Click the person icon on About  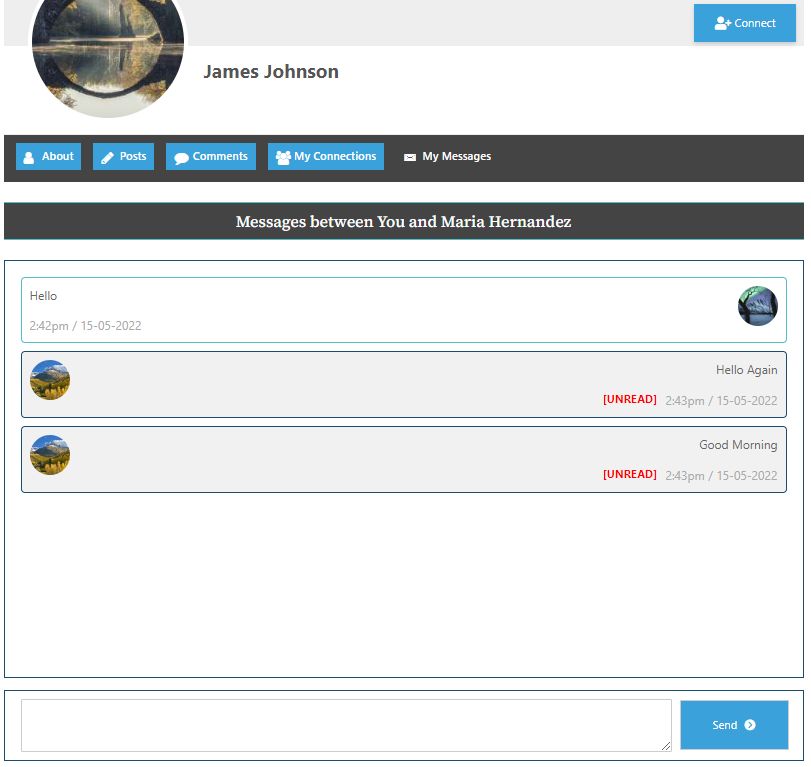(29, 158)
